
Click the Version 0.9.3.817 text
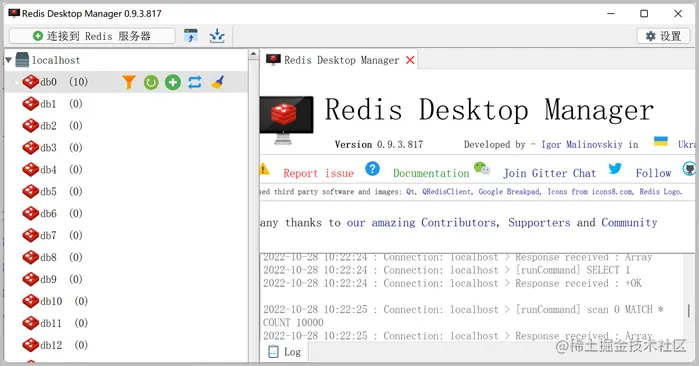pos(378,144)
